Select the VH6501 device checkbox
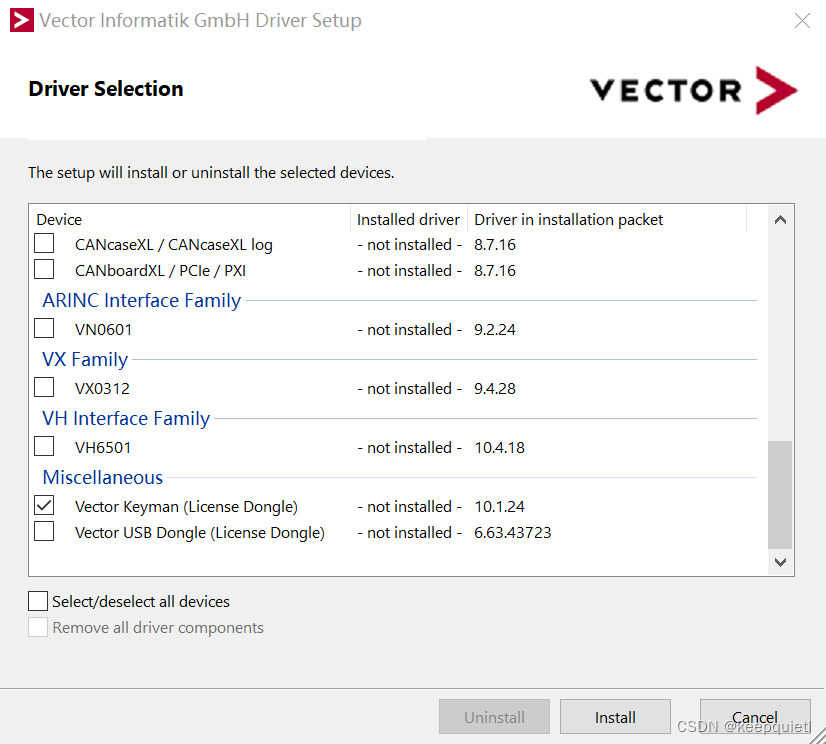The image size is (826, 744). 44,446
